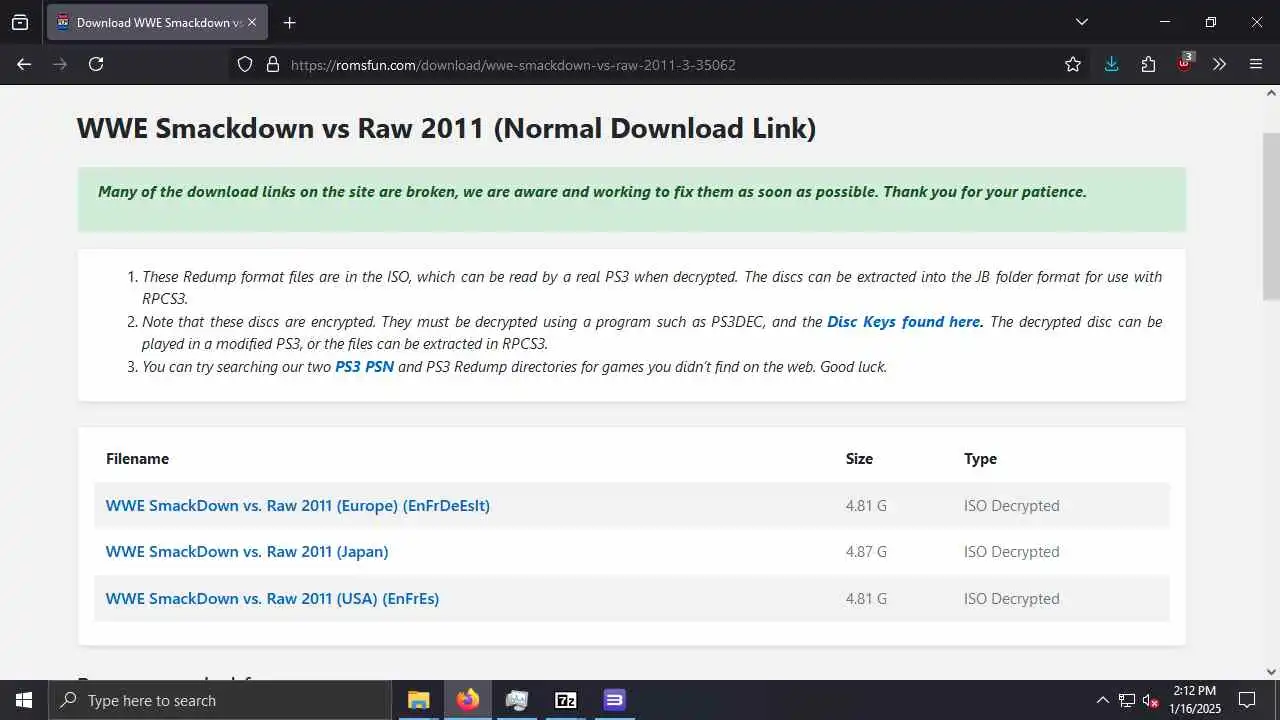This screenshot has height=720, width=1280.
Task: Select ISO Decrypted in the USA row
Action: click(1011, 599)
